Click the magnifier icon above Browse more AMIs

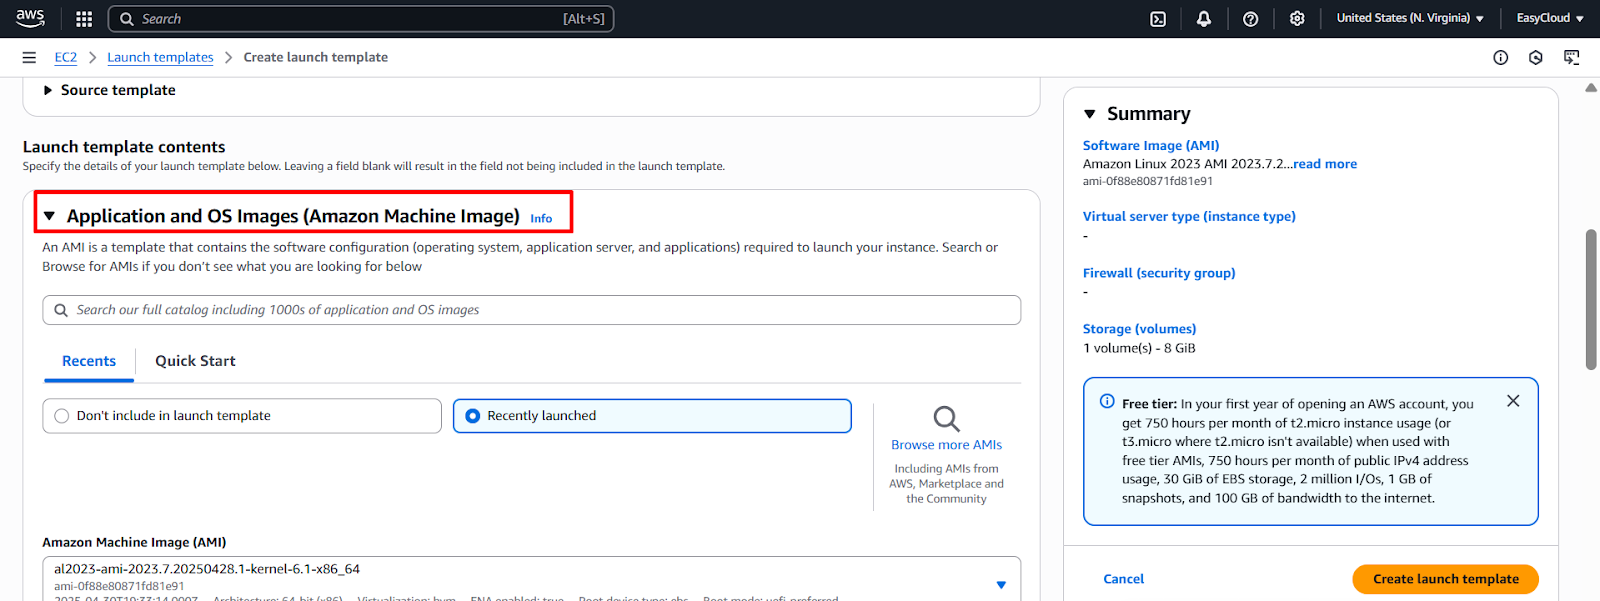(946, 418)
